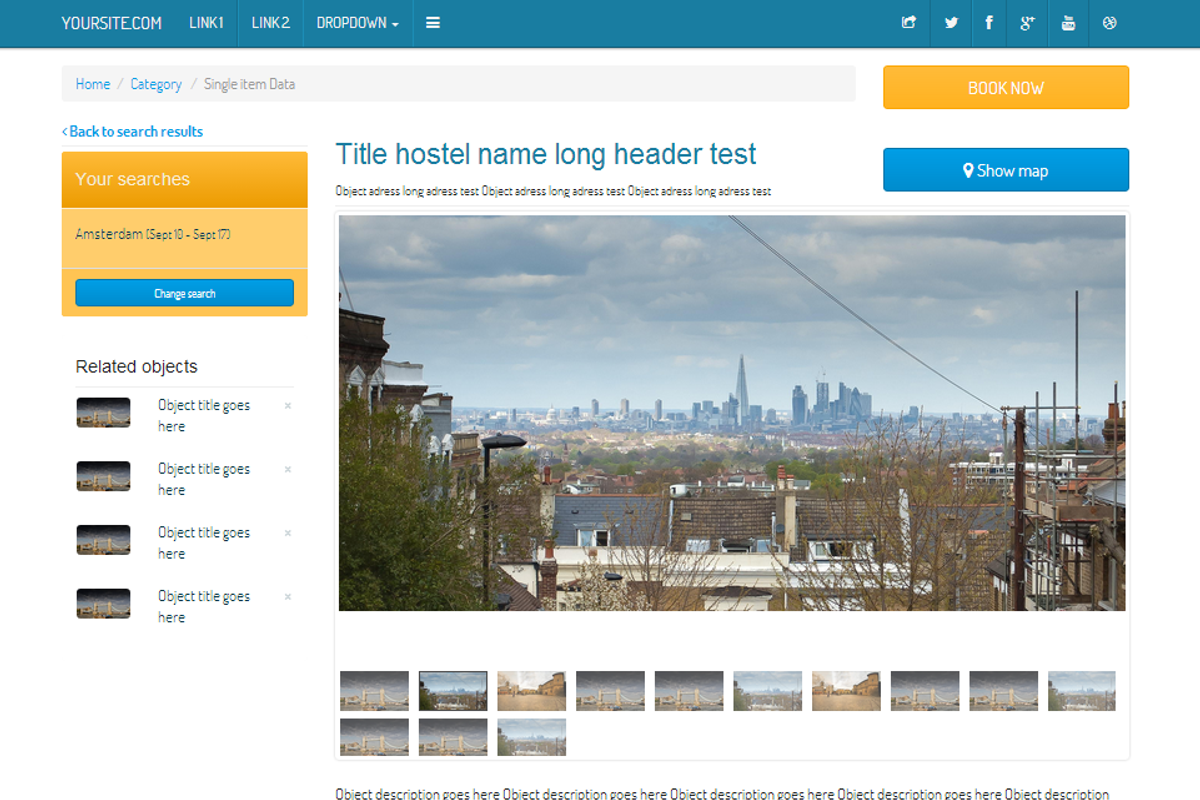Viewport: 1200px width, 800px height.
Task: Select the second gallery thumbnail below the photo
Action: (452, 691)
